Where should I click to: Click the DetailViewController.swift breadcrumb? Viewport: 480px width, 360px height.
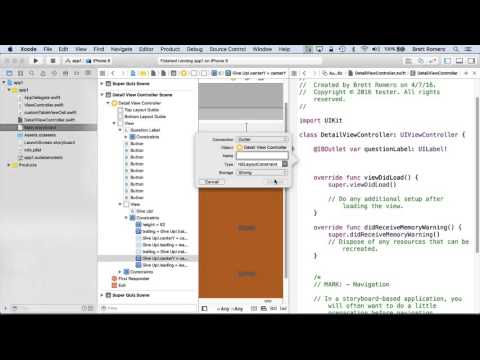378,73
